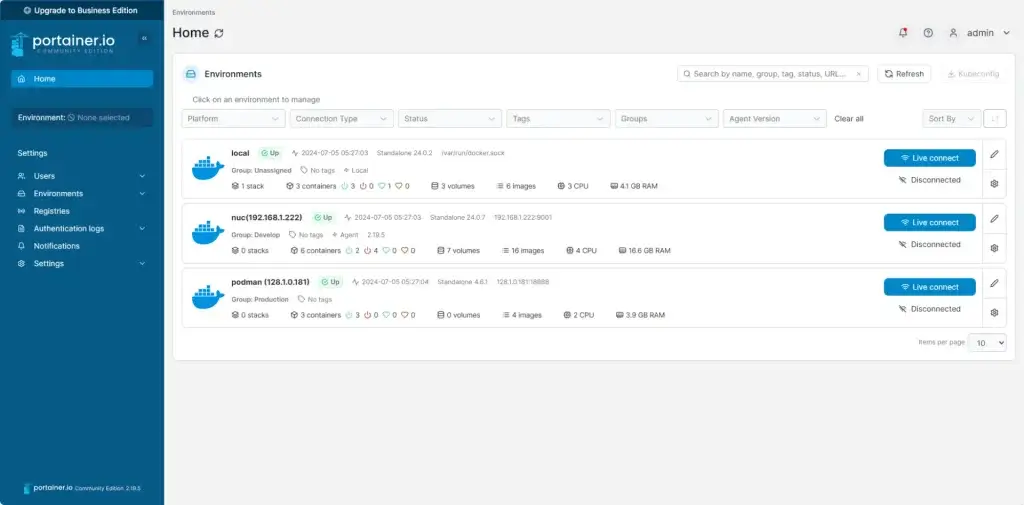The height and width of the screenshot is (505, 1024).
Task: Open the local environment's settings gear icon
Action: tap(994, 184)
